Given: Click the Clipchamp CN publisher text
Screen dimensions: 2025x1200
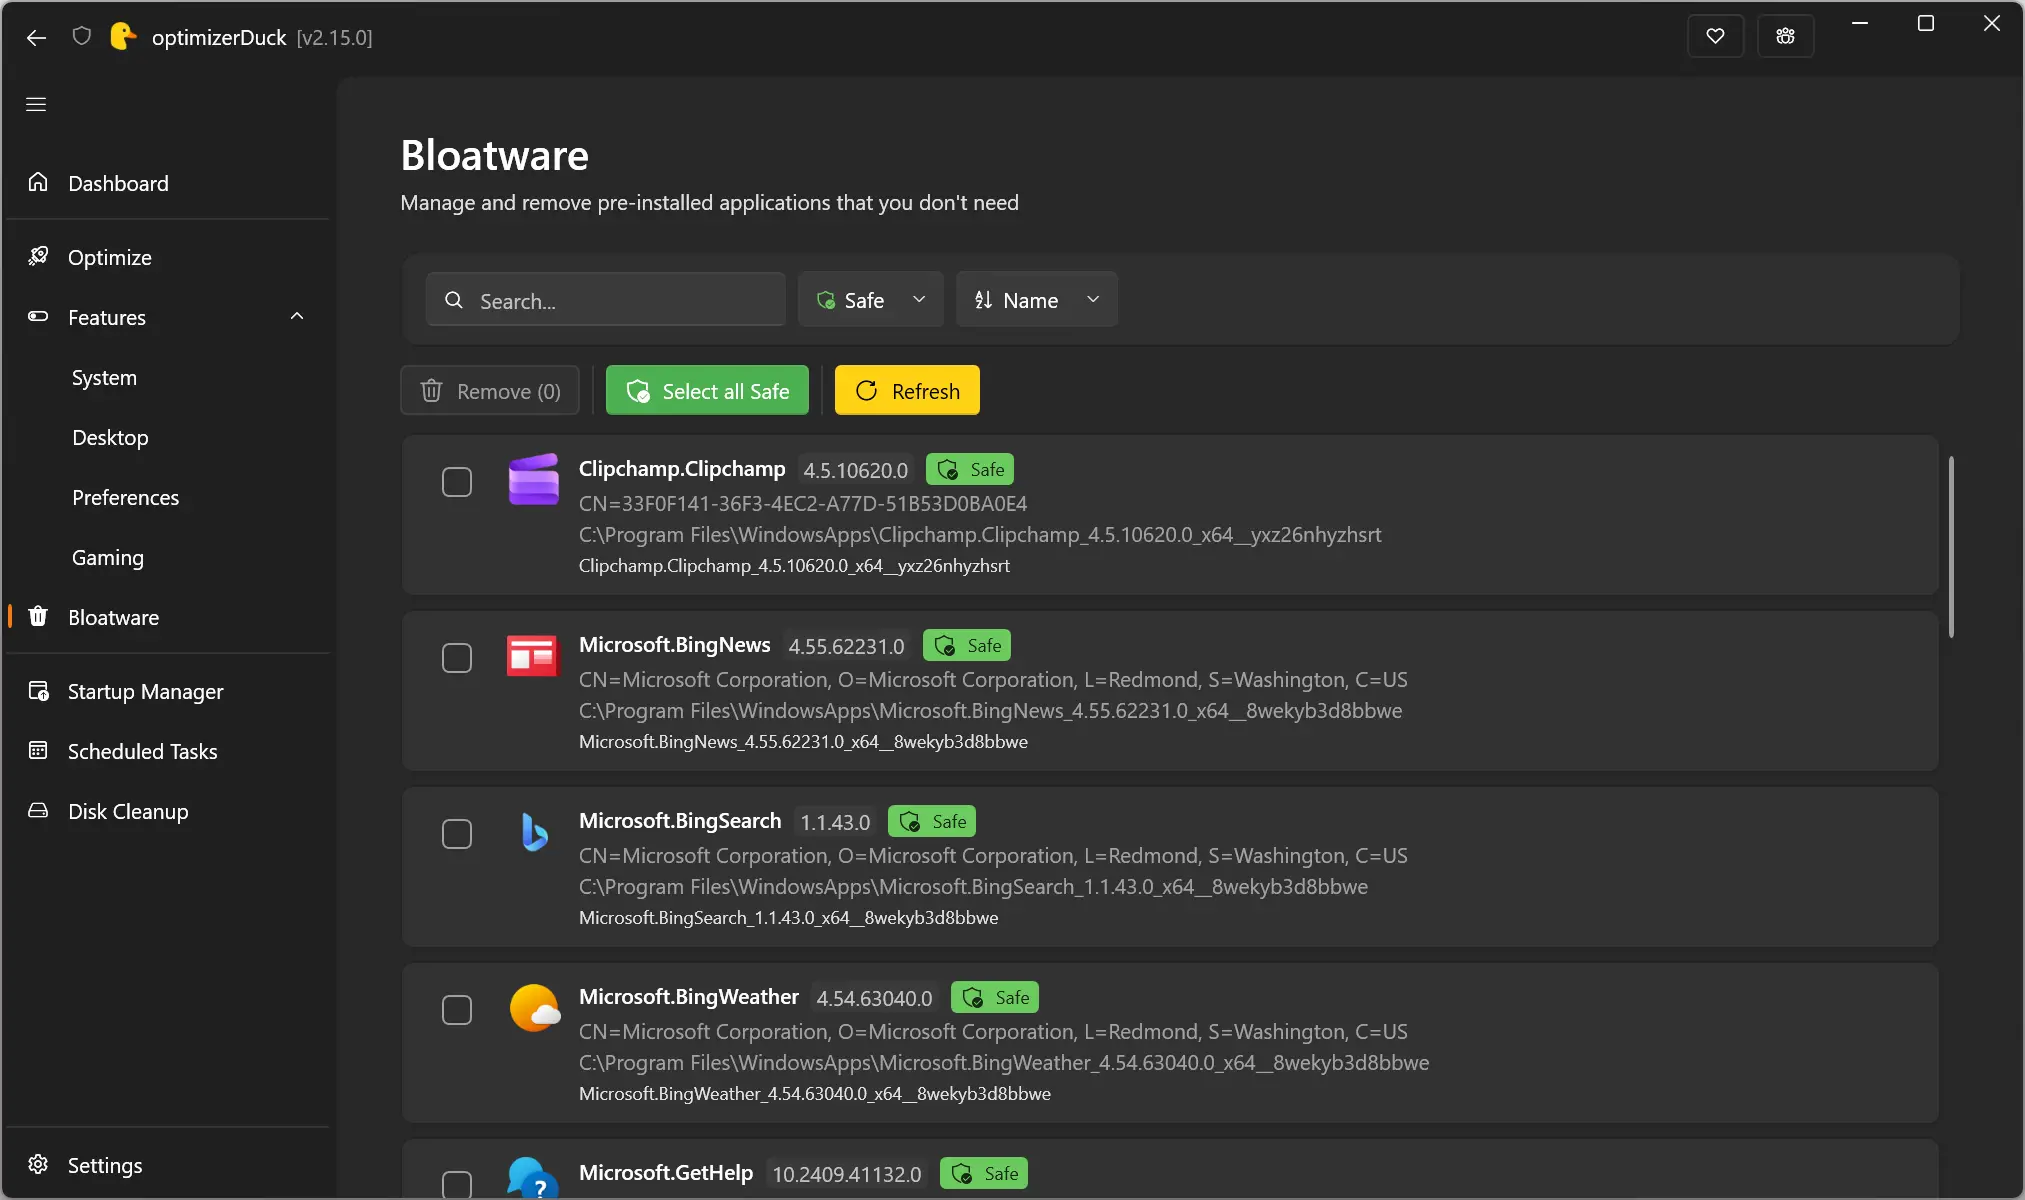Looking at the screenshot, I should pos(803,504).
